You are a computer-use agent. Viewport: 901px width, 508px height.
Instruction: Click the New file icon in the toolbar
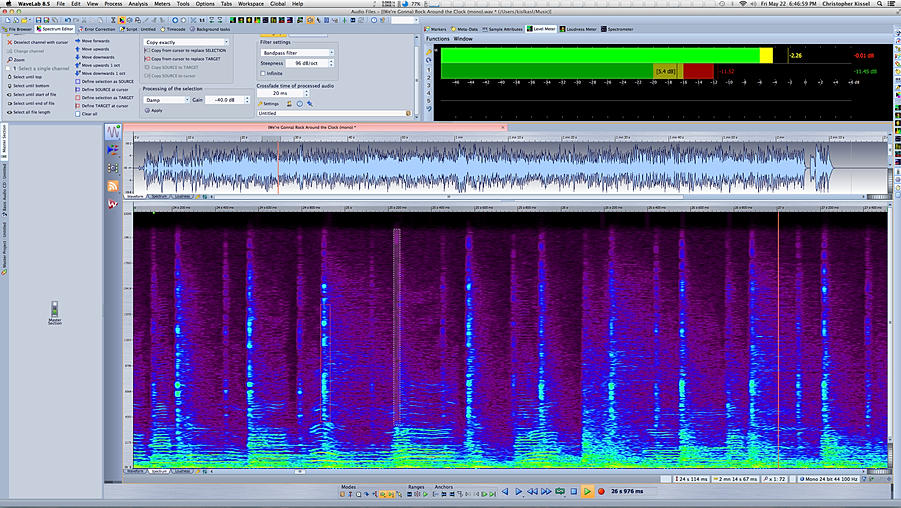pos(9,20)
